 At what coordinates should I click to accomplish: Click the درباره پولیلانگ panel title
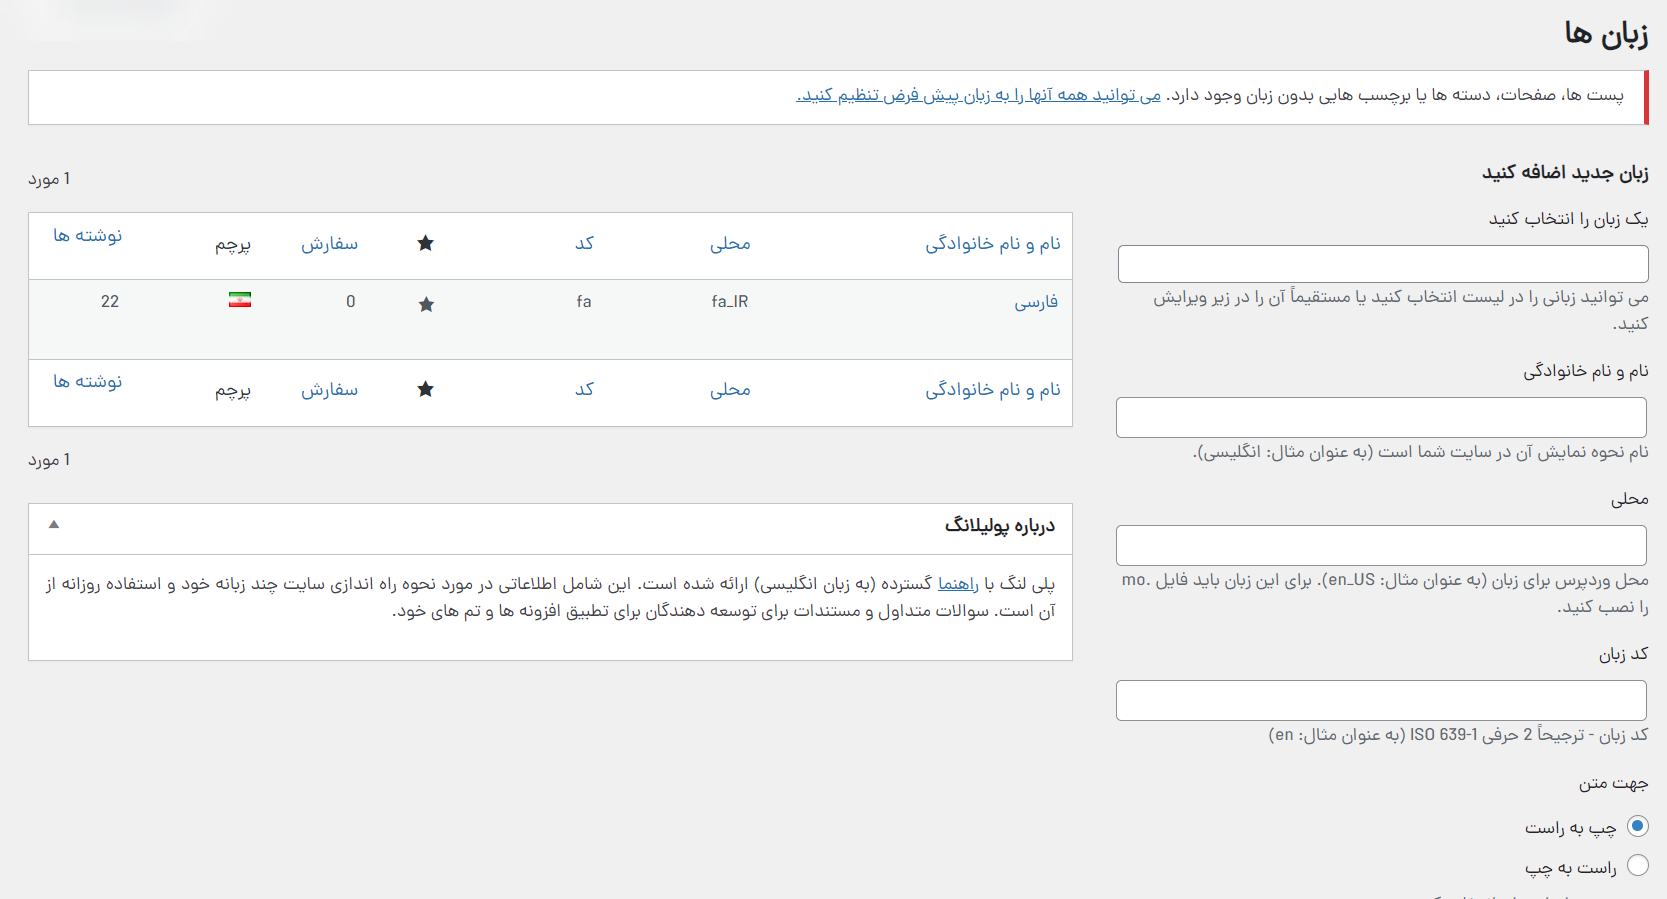coord(999,525)
